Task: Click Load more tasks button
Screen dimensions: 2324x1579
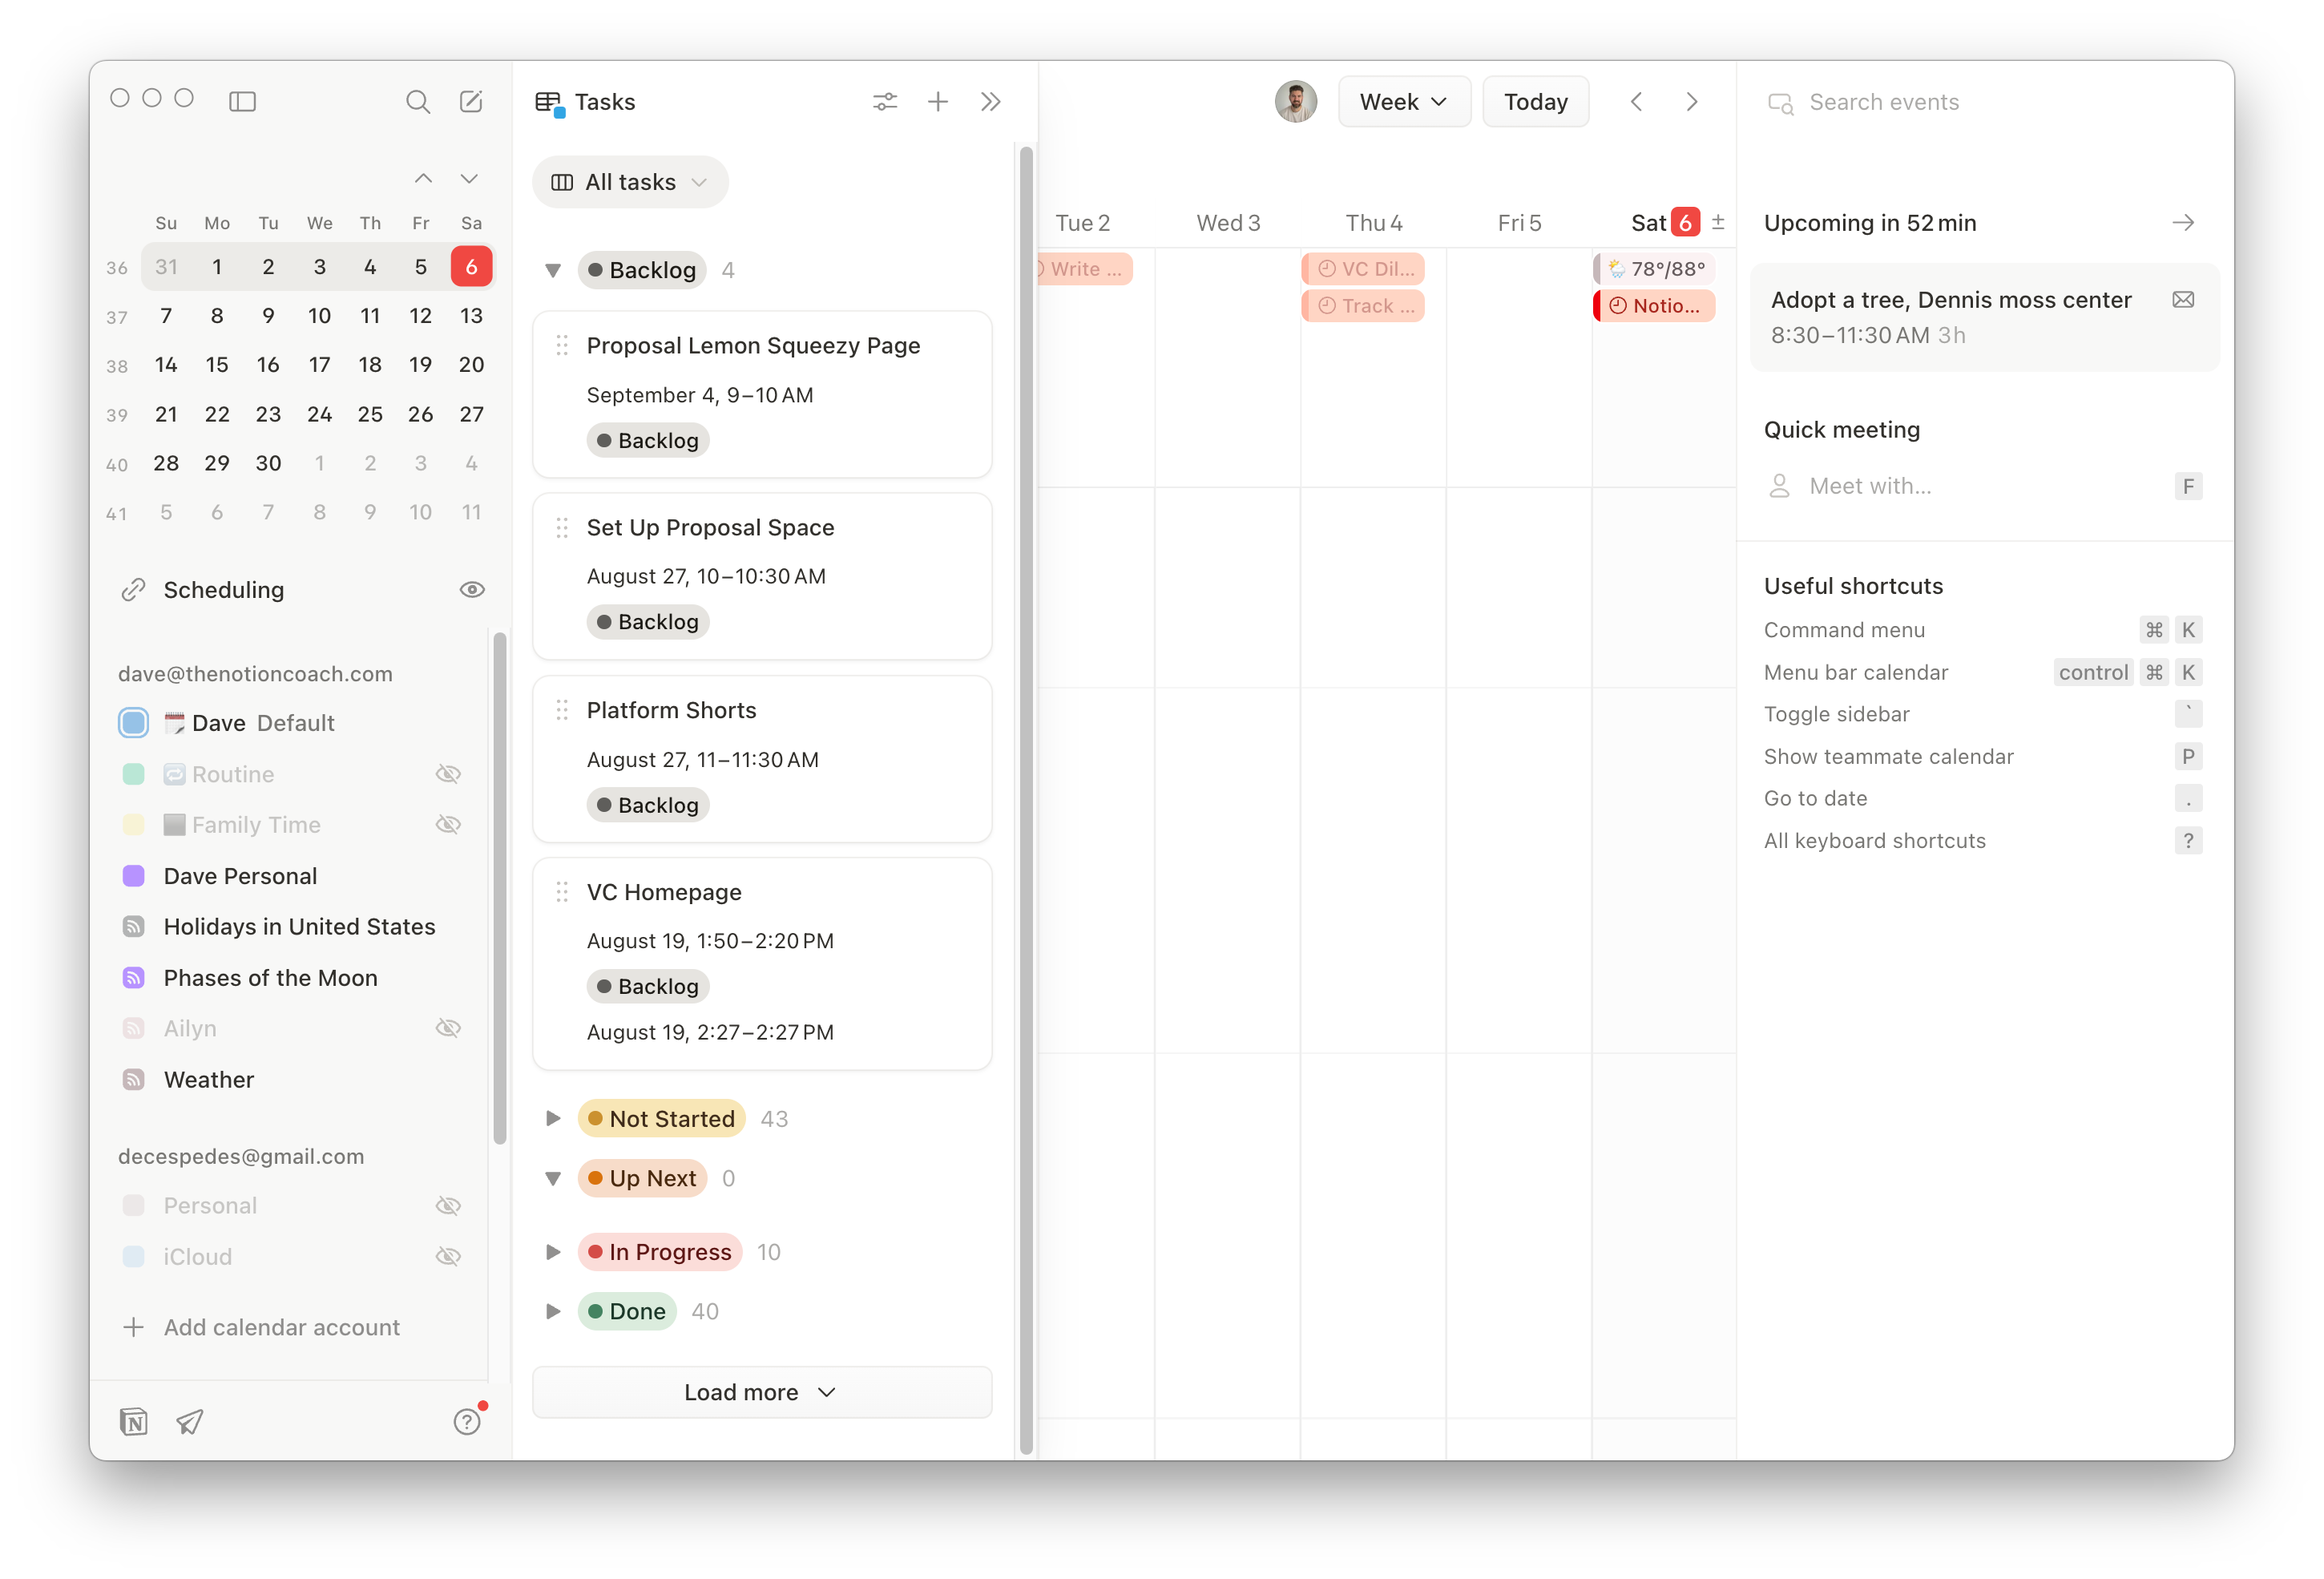Action: pyautogui.click(x=761, y=1392)
